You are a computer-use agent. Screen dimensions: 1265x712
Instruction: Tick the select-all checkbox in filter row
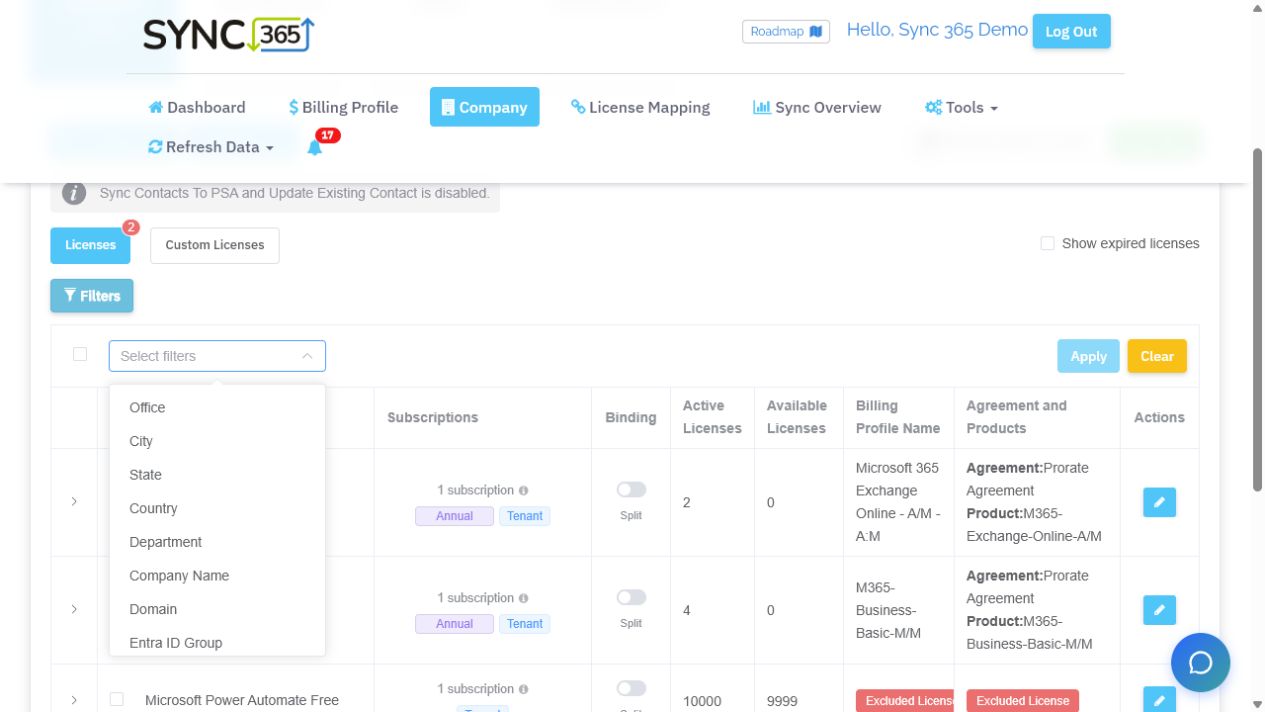pyautogui.click(x=80, y=354)
